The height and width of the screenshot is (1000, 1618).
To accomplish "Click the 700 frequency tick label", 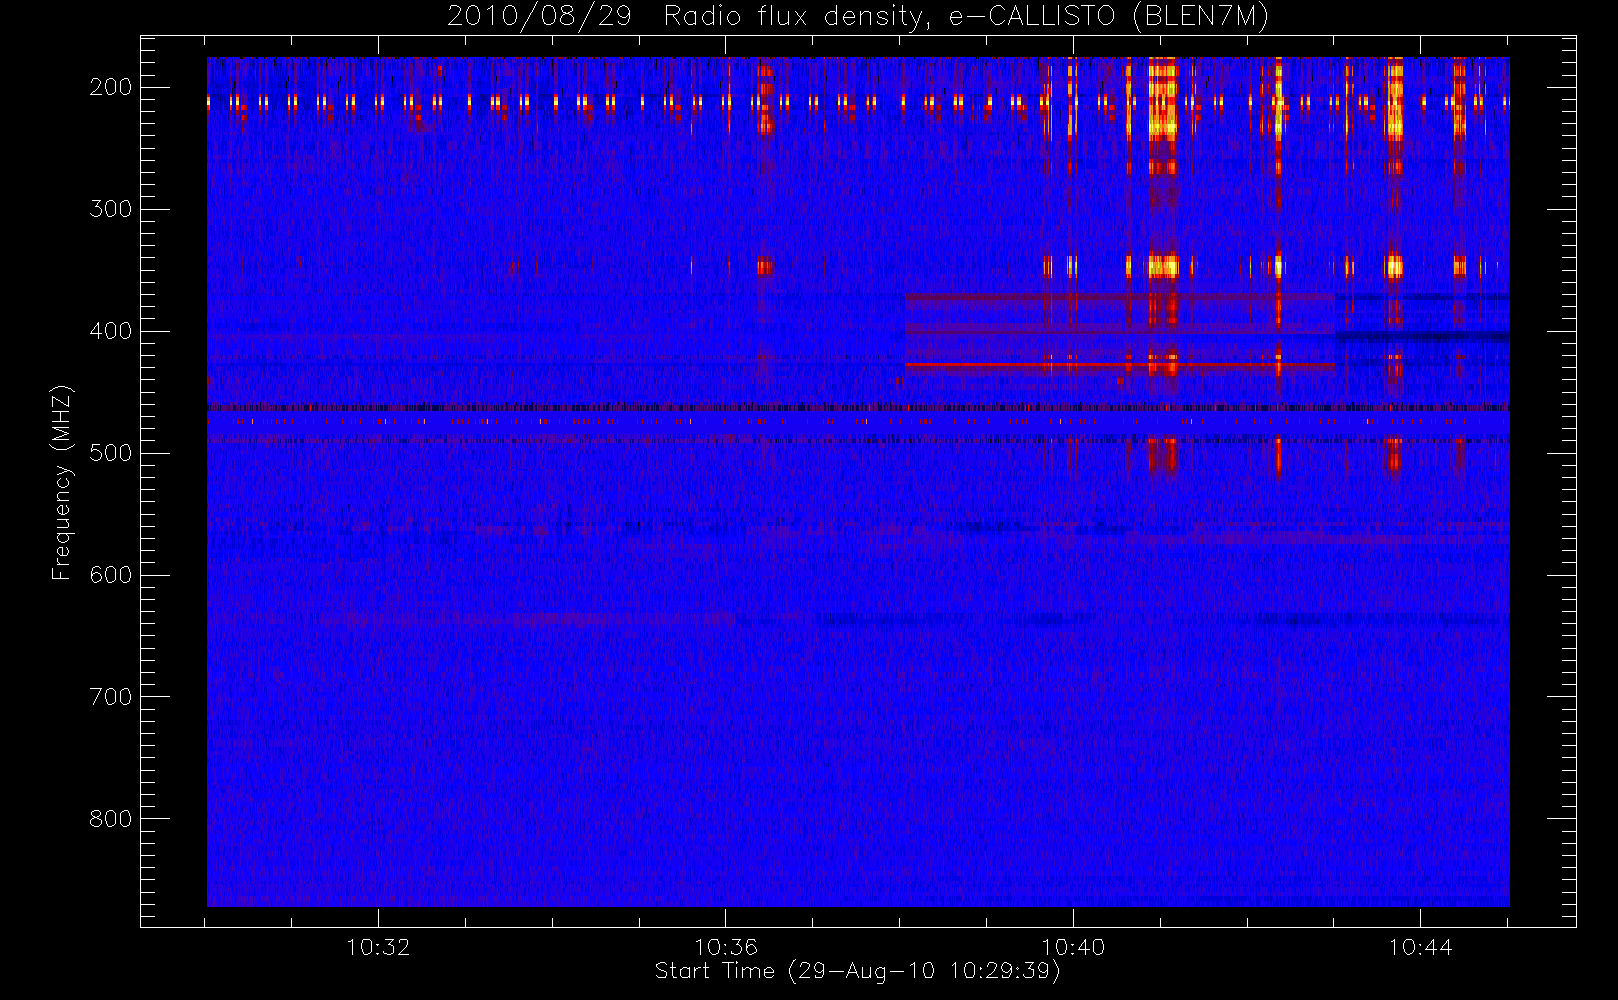I will (111, 697).
